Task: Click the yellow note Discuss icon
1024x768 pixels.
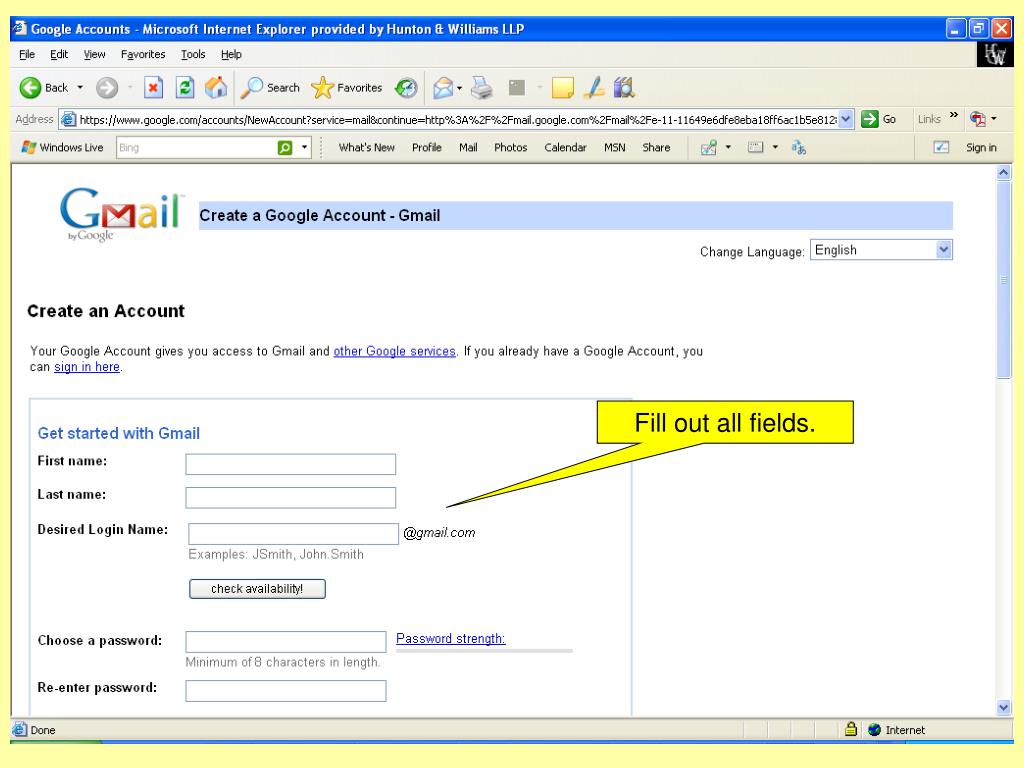Action: [562, 88]
